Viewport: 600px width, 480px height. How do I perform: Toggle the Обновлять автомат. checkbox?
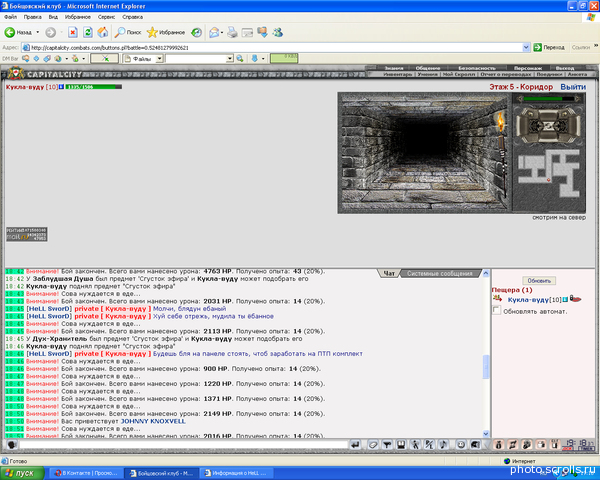pyautogui.click(x=498, y=311)
